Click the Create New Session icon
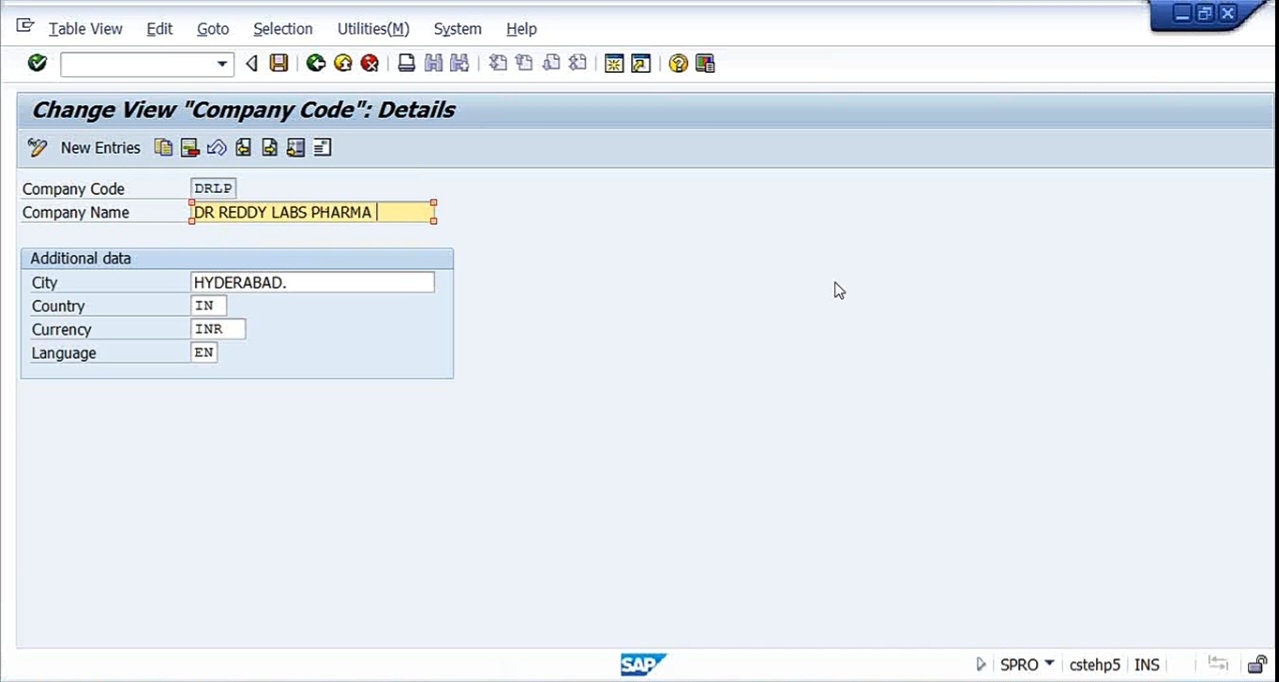 (x=614, y=63)
